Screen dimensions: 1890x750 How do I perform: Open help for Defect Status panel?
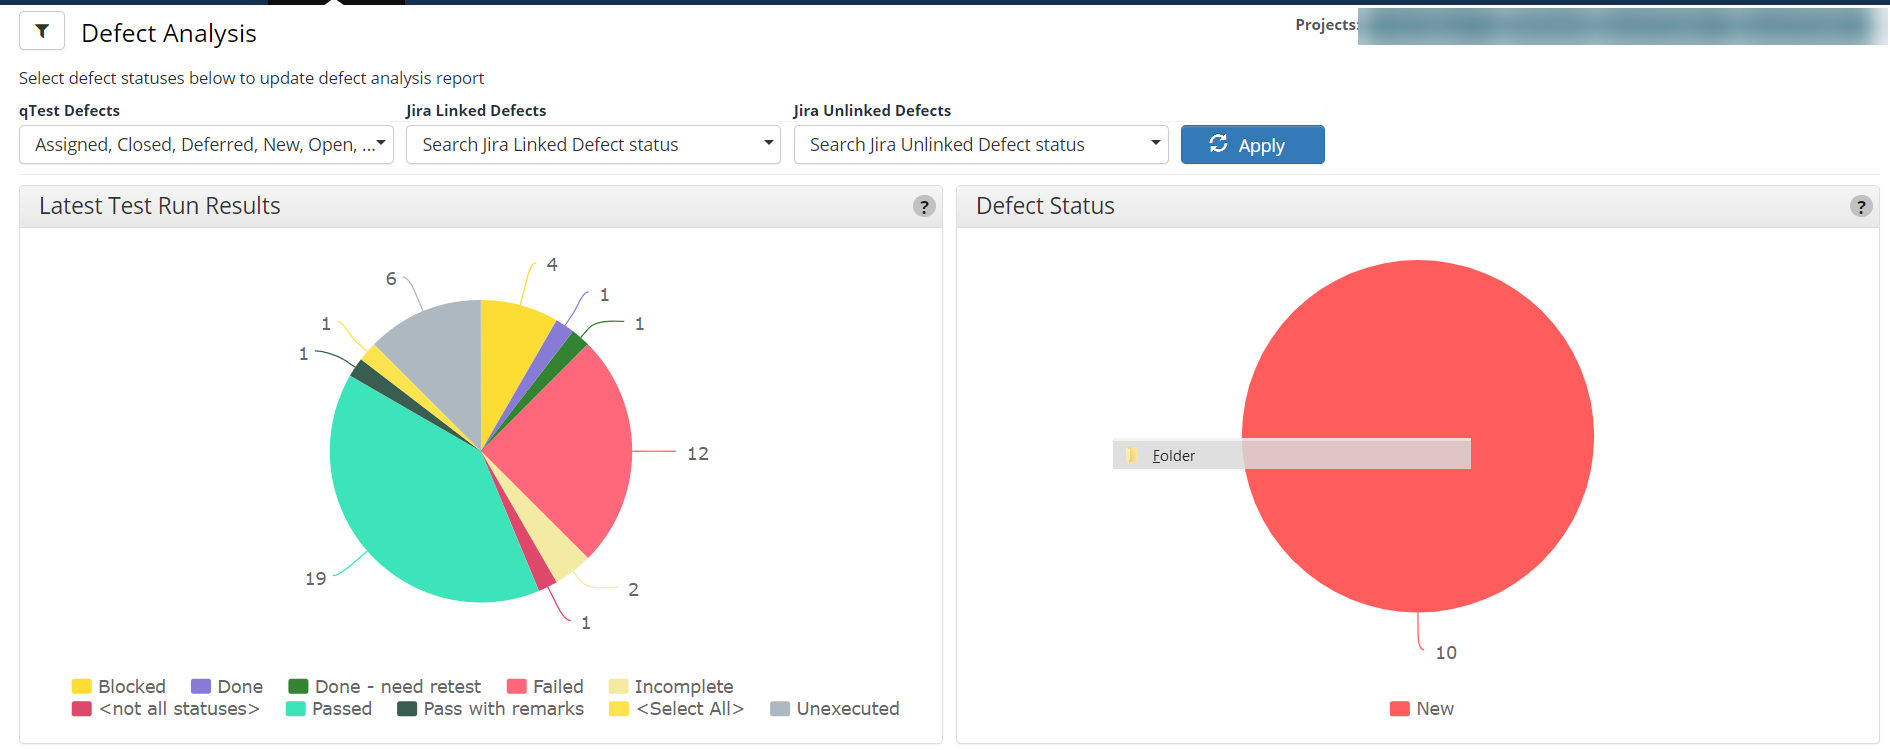point(1860,206)
